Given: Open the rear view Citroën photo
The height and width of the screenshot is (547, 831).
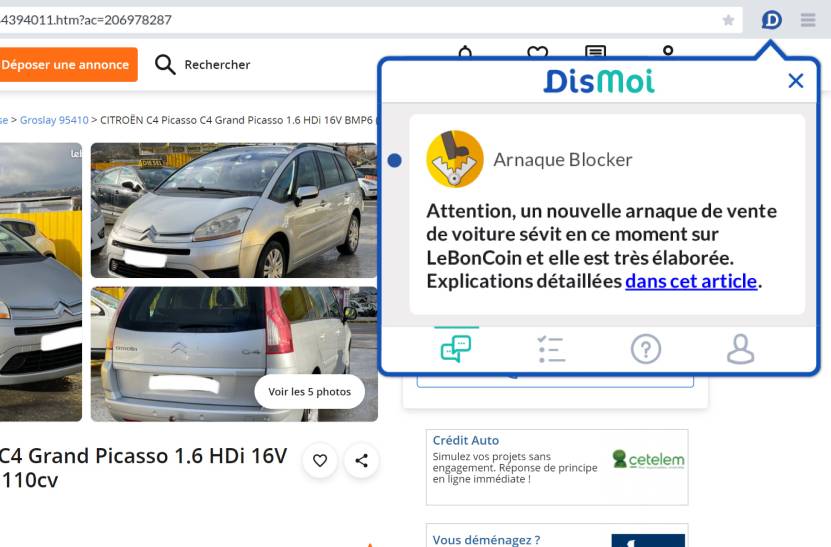Looking at the screenshot, I should pos(234,354).
